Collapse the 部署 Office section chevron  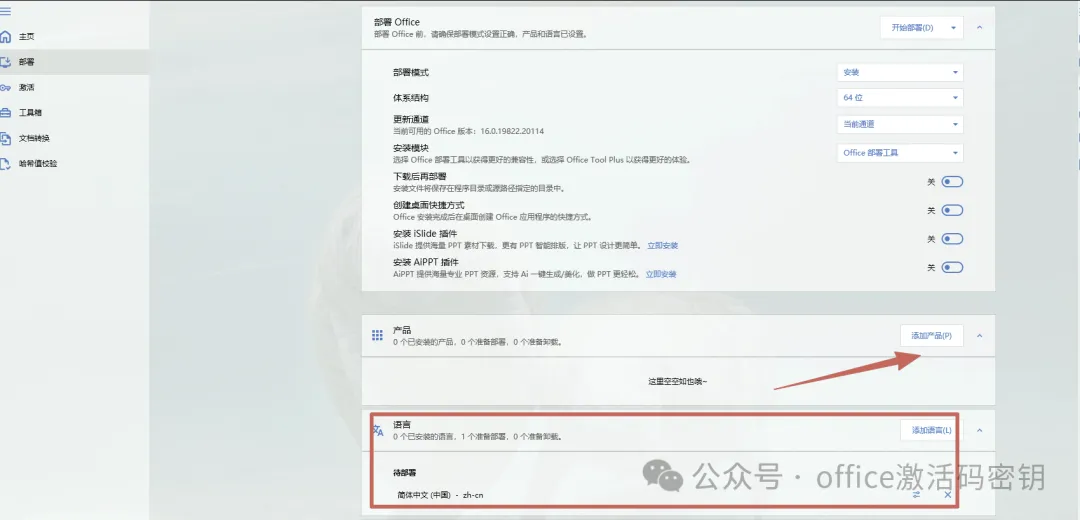coord(979,28)
